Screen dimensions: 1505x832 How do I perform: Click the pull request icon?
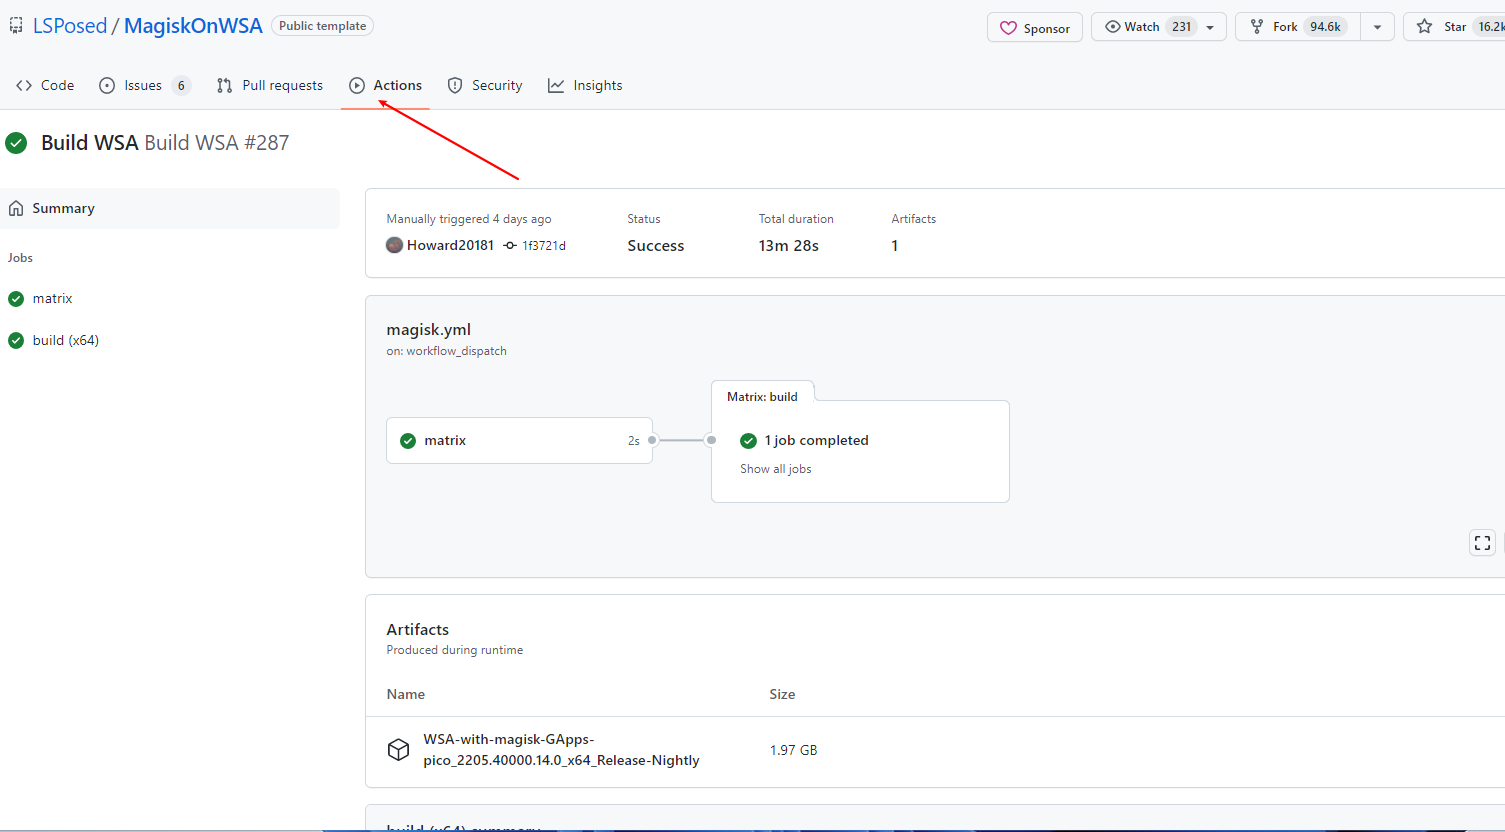[x=225, y=85]
